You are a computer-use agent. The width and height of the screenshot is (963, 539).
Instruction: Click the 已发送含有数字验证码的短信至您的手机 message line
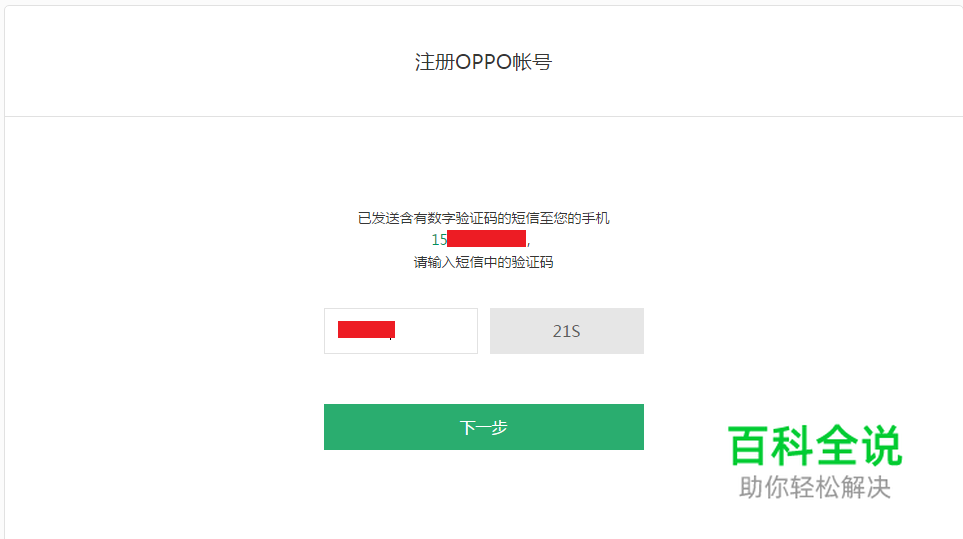tap(483, 218)
